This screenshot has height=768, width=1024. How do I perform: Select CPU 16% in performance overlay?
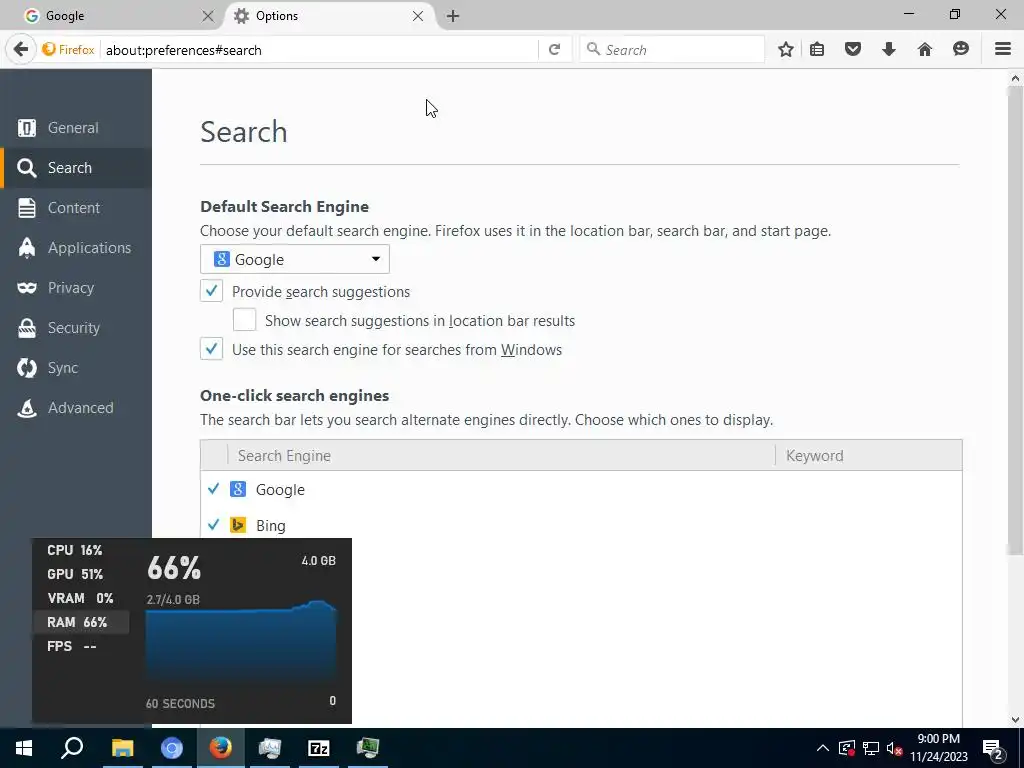81,550
